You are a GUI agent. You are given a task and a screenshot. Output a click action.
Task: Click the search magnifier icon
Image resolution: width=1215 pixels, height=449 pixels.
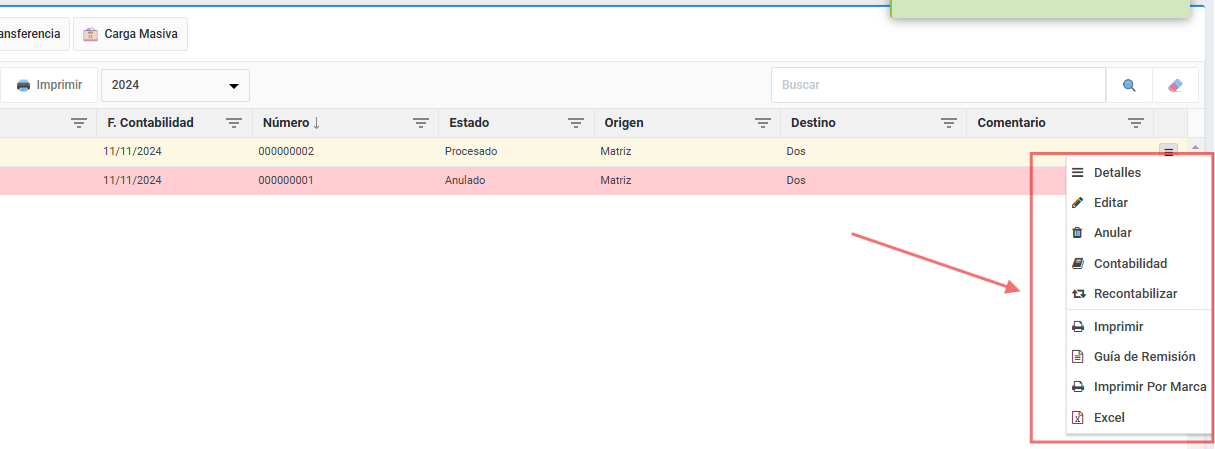1129,86
